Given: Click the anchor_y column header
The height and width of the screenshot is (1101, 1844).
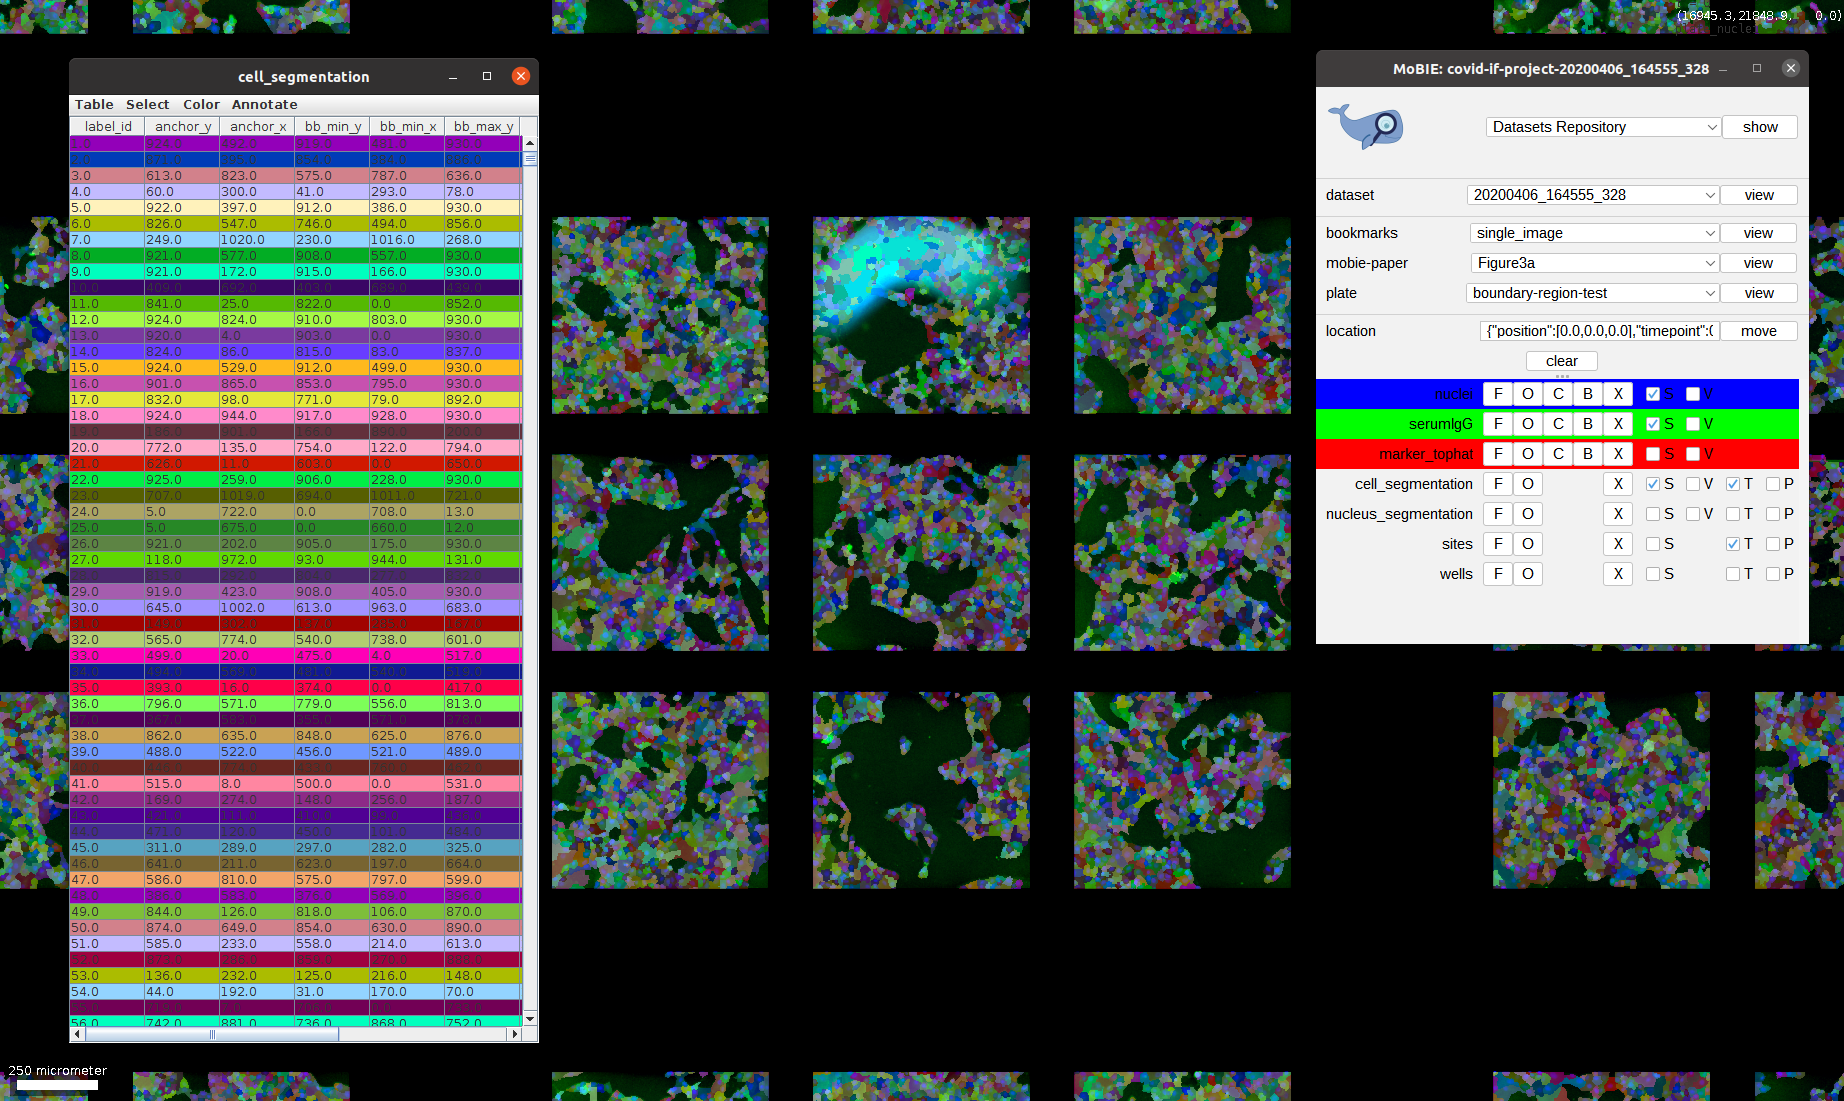Looking at the screenshot, I should tap(182, 127).
